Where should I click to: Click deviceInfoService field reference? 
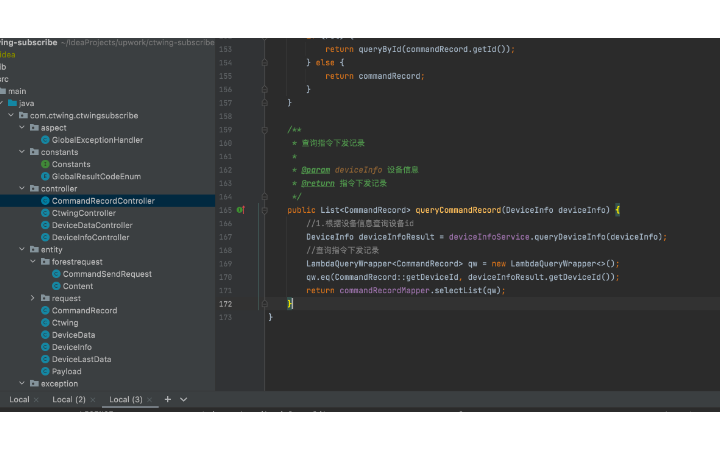coord(489,237)
